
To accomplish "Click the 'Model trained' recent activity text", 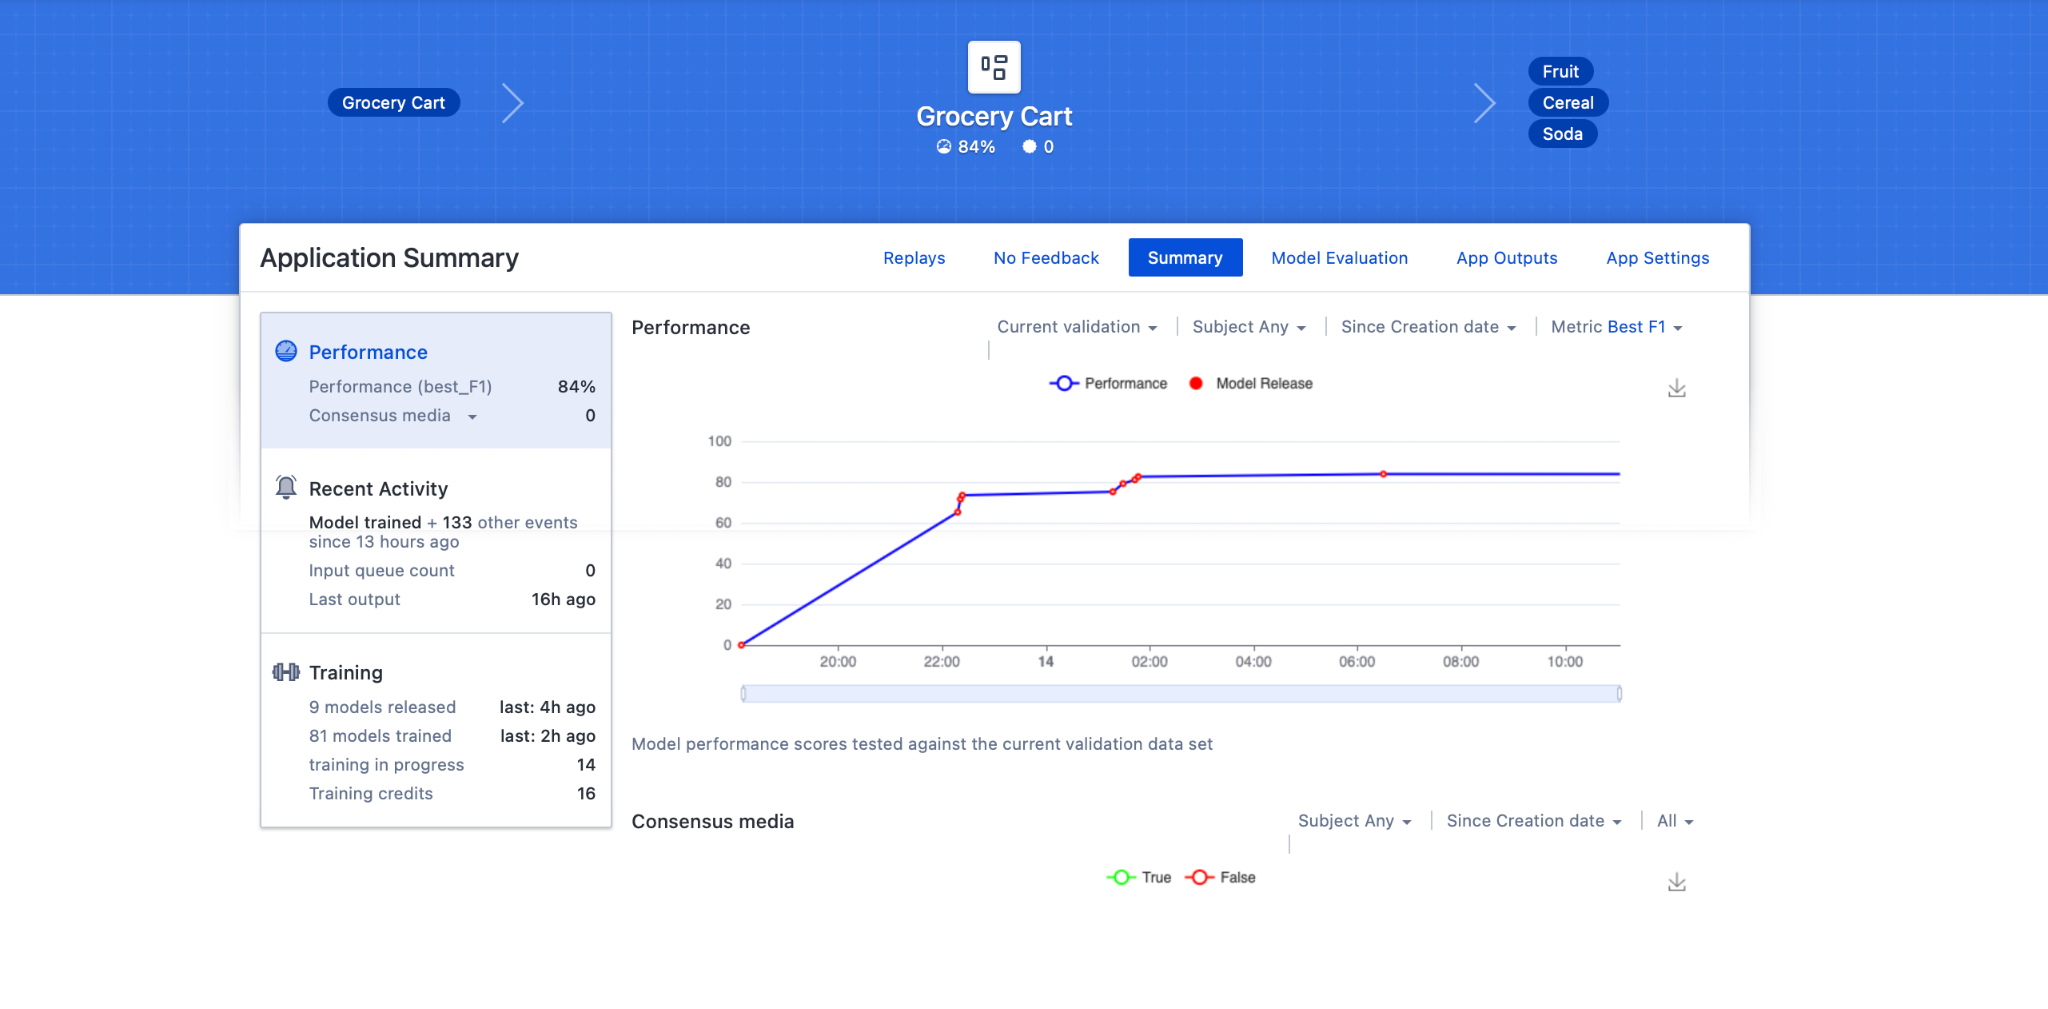I will point(365,523).
